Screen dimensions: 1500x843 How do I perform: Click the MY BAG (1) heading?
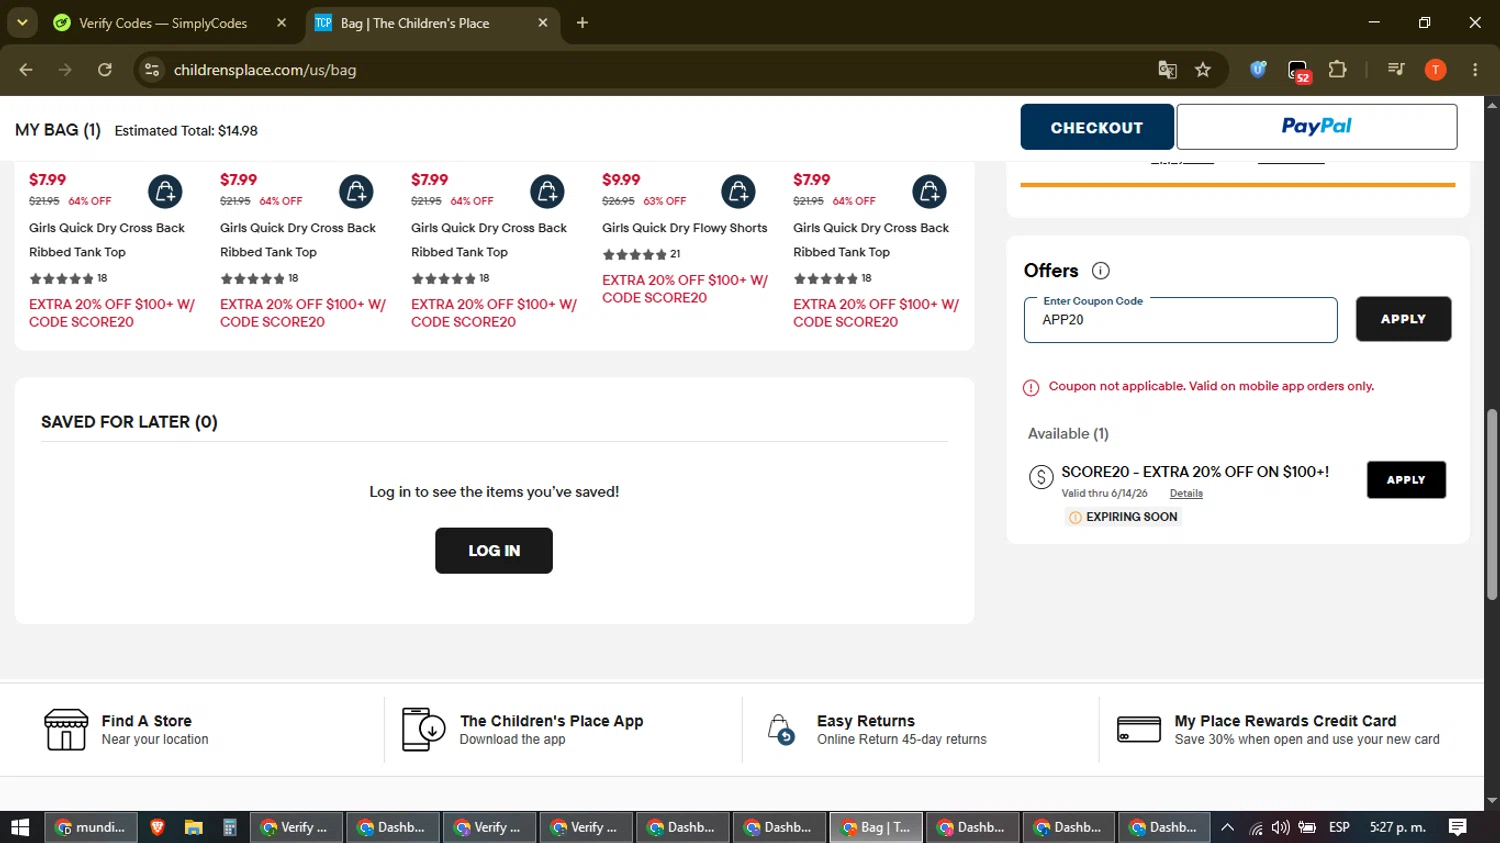tap(58, 130)
